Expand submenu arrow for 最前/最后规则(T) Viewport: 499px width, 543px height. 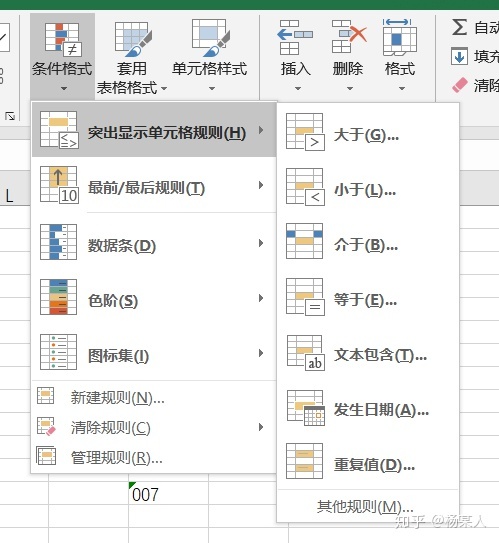[261, 185]
